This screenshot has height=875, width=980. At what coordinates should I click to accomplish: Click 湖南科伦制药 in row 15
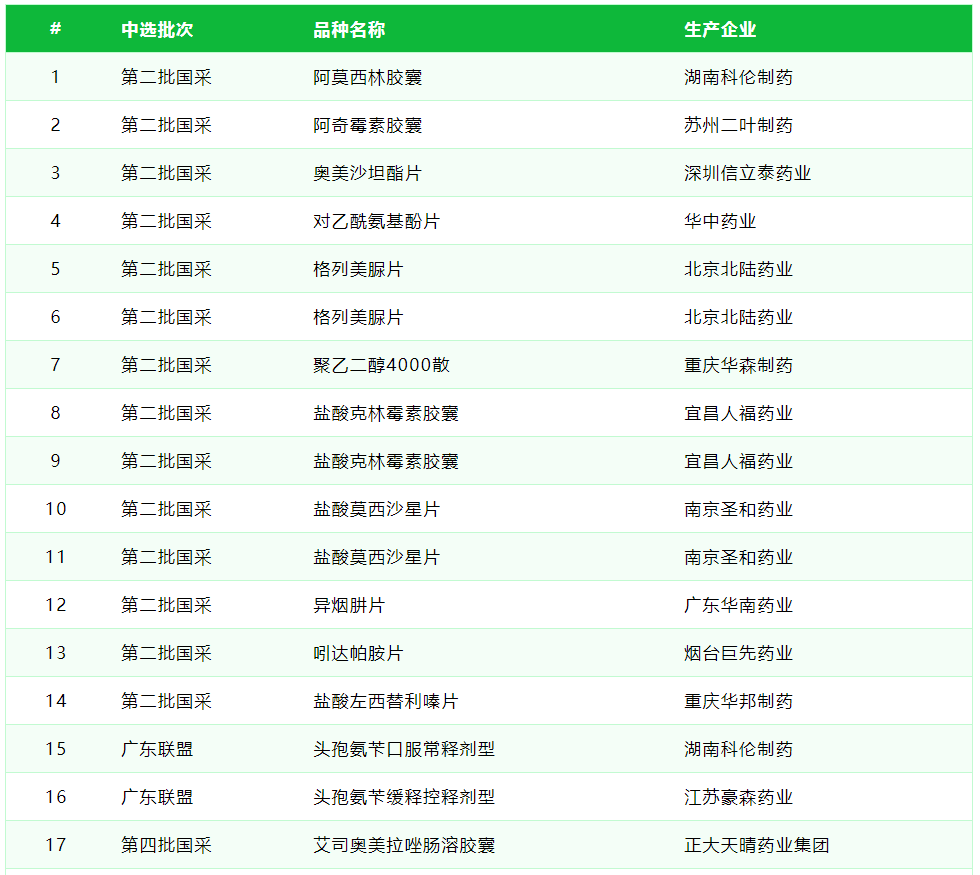(x=738, y=749)
